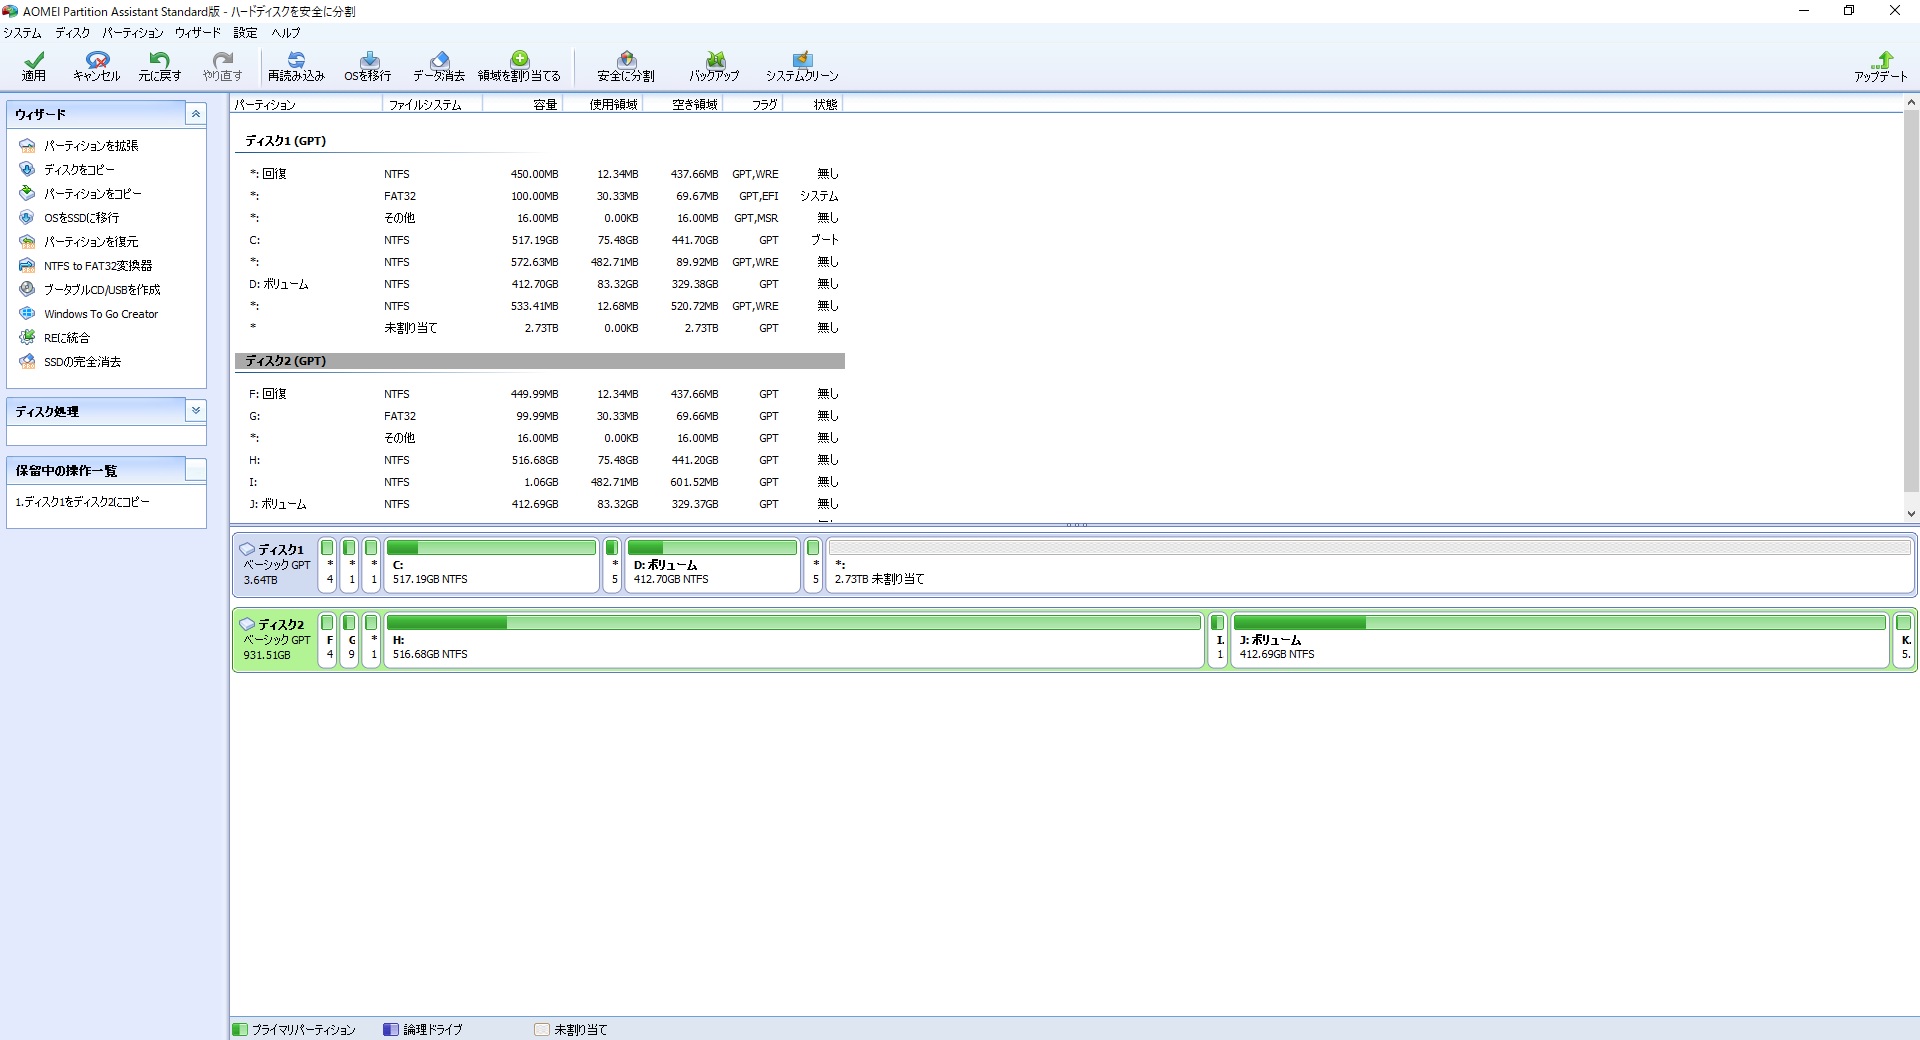1920x1040 pixels.
Task: Expand the ディスク処理 panel
Action: [x=196, y=411]
